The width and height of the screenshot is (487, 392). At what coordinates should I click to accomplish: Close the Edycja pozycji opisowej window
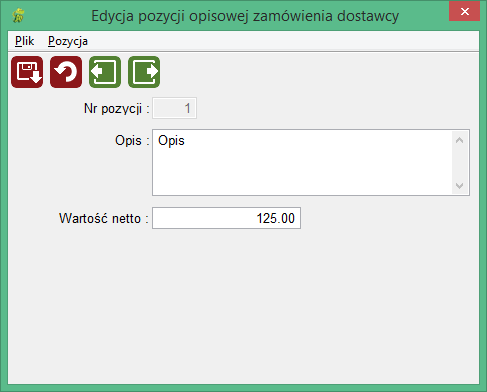click(465, 12)
